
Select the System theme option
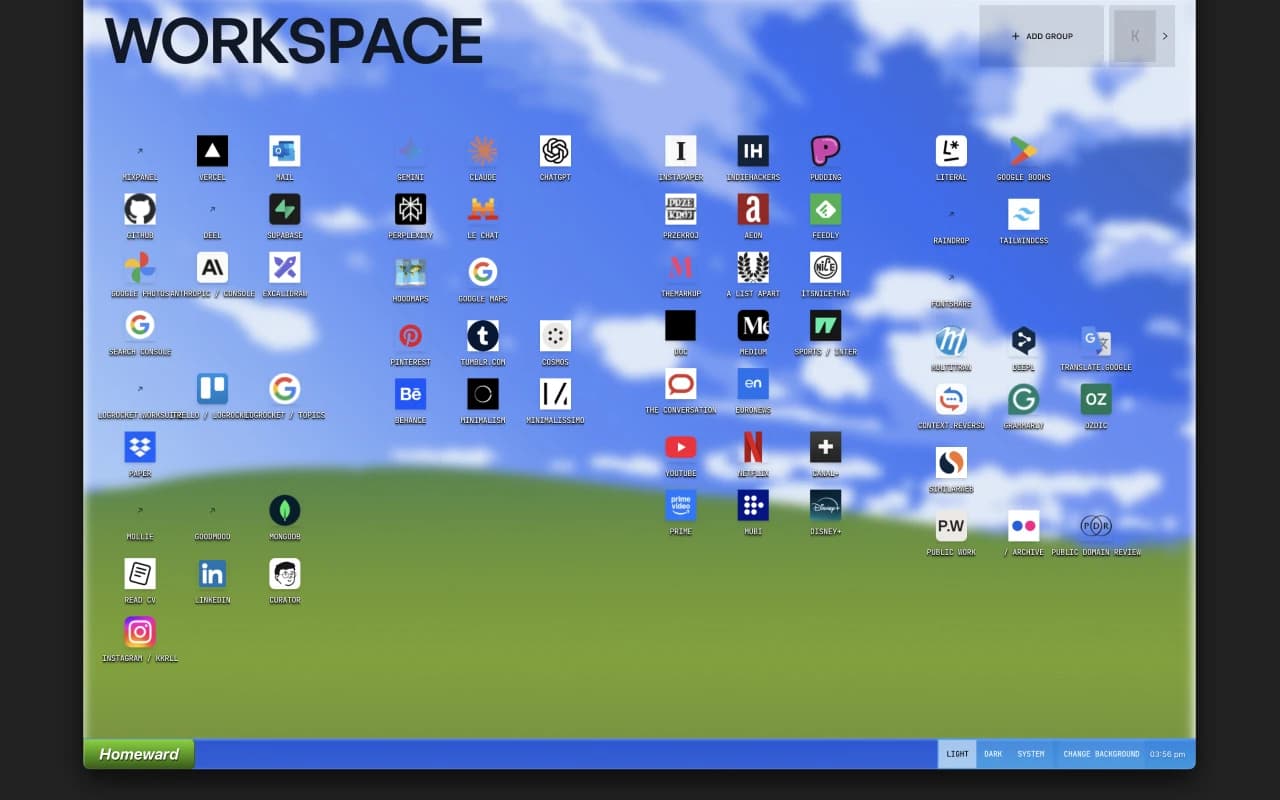point(1030,754)
